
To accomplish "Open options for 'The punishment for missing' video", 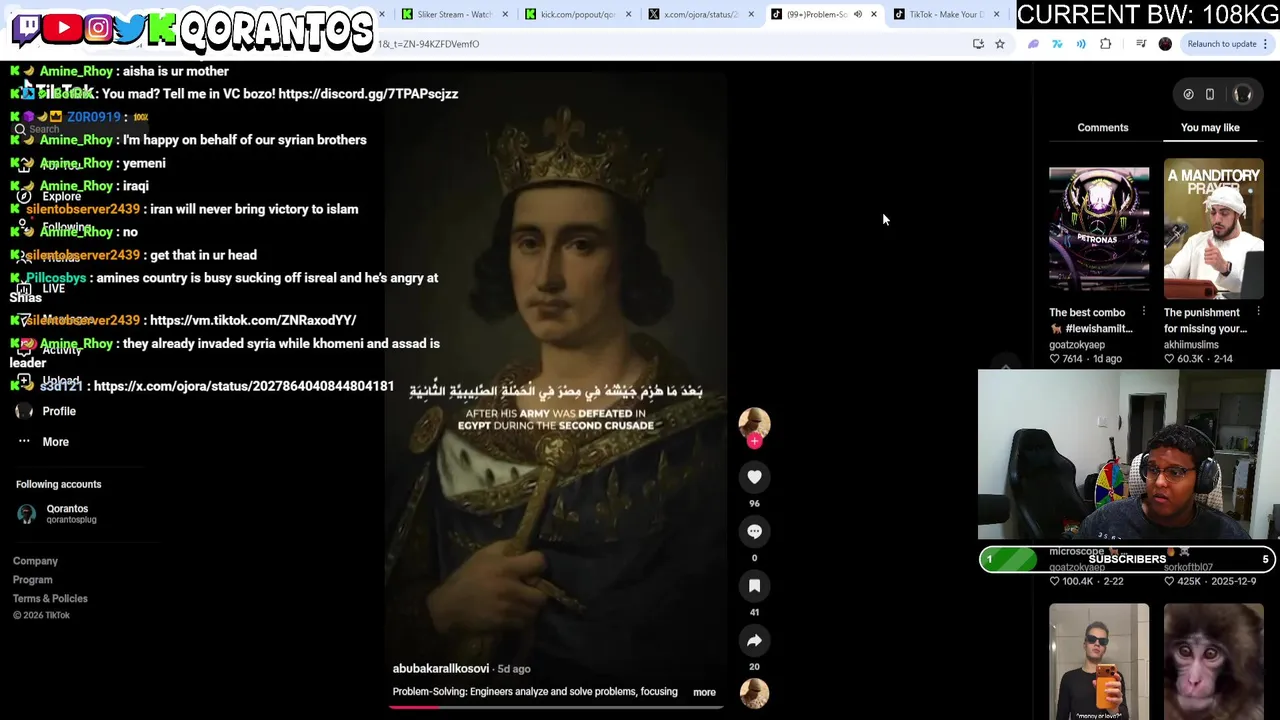I will coord(1258,312).
